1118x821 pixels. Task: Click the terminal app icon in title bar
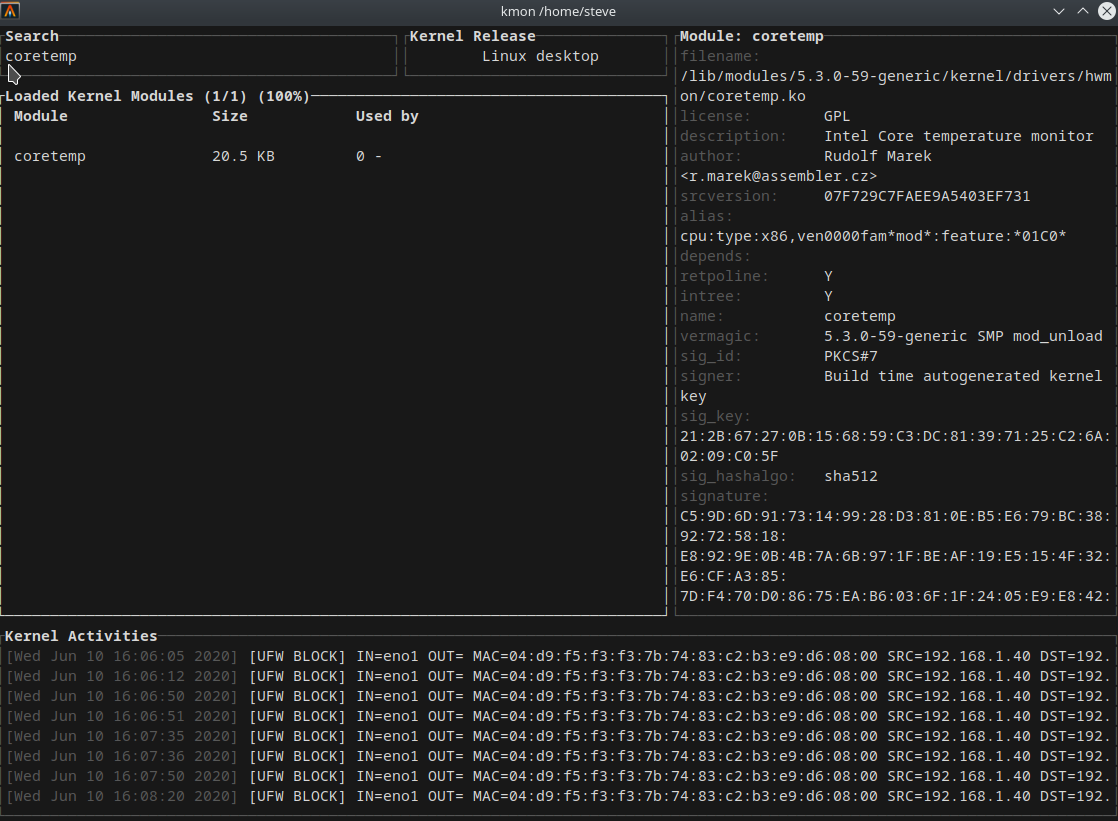pos(10,11)
